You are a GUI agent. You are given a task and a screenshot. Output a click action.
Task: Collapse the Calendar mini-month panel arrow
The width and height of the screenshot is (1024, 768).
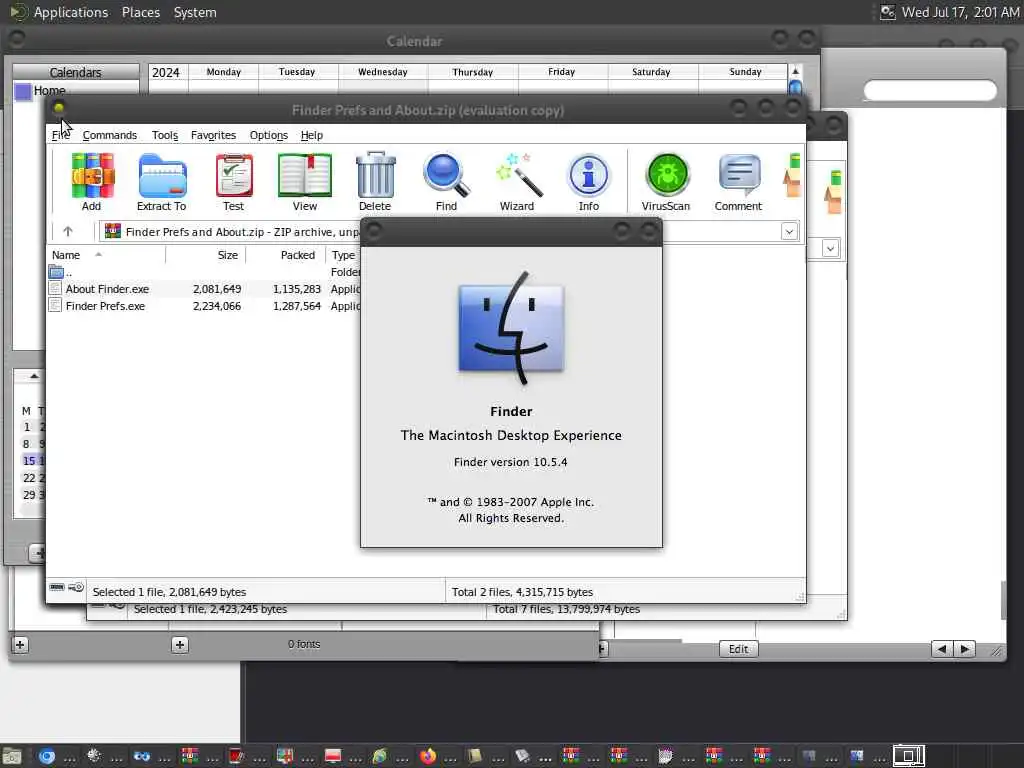tap(34, 376)
